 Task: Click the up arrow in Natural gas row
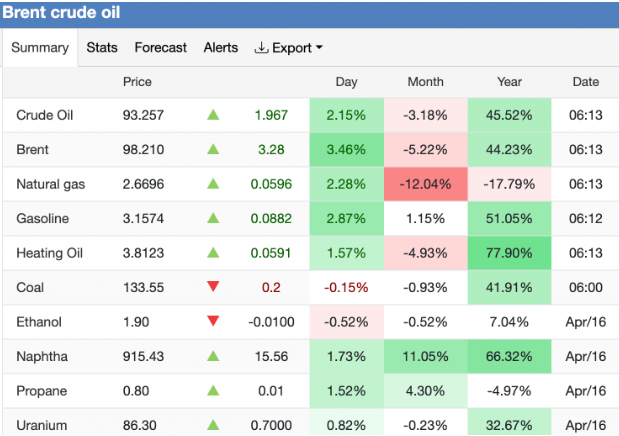point(212,184)
